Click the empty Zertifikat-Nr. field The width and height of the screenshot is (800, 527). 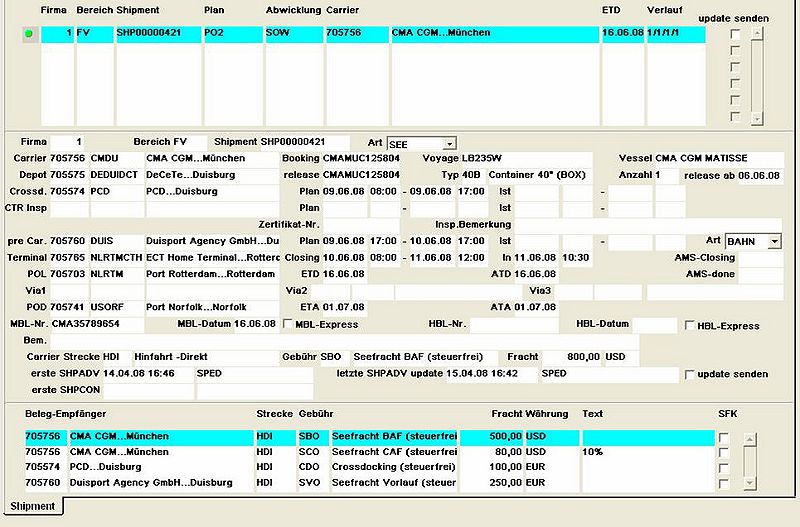click(361, 224)
